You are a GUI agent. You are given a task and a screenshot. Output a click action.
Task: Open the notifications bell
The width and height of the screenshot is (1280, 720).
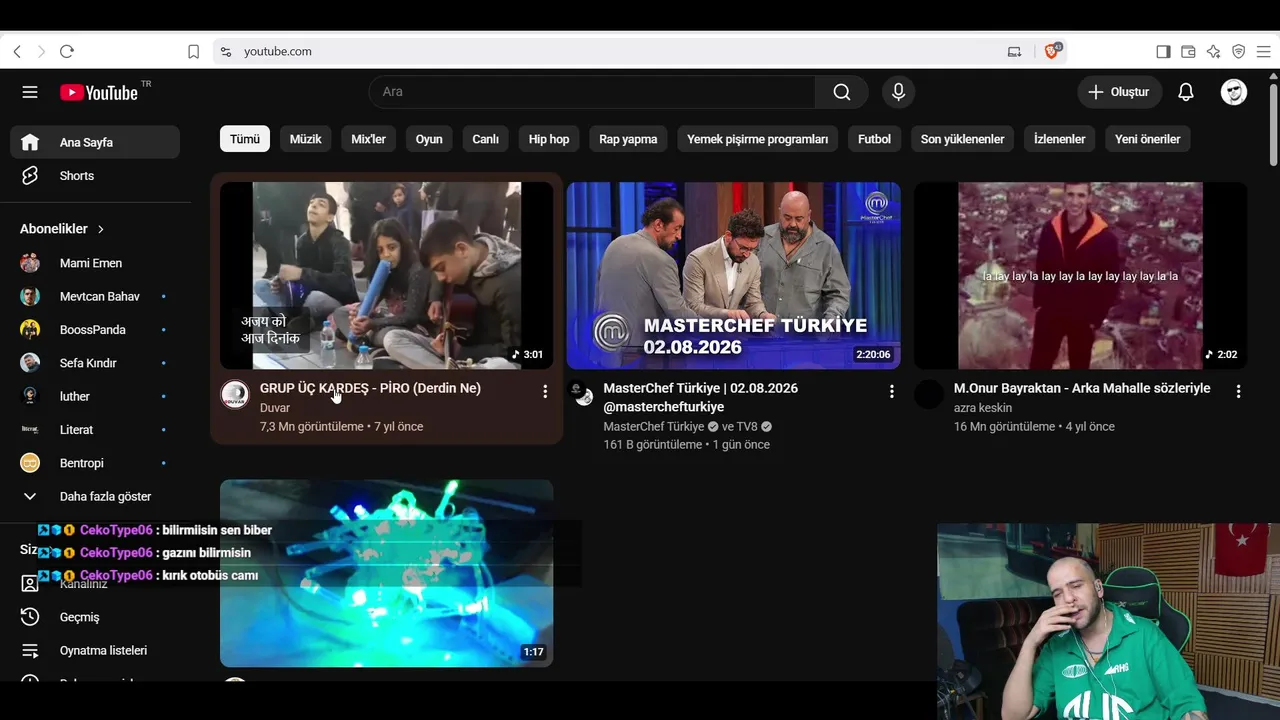(1186, 92)
